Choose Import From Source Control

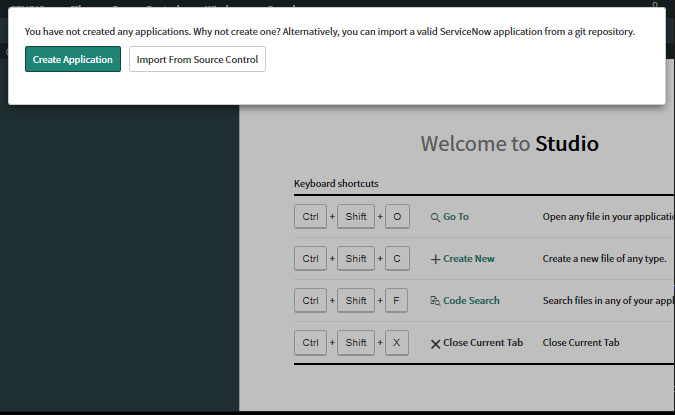click(197, 59)
